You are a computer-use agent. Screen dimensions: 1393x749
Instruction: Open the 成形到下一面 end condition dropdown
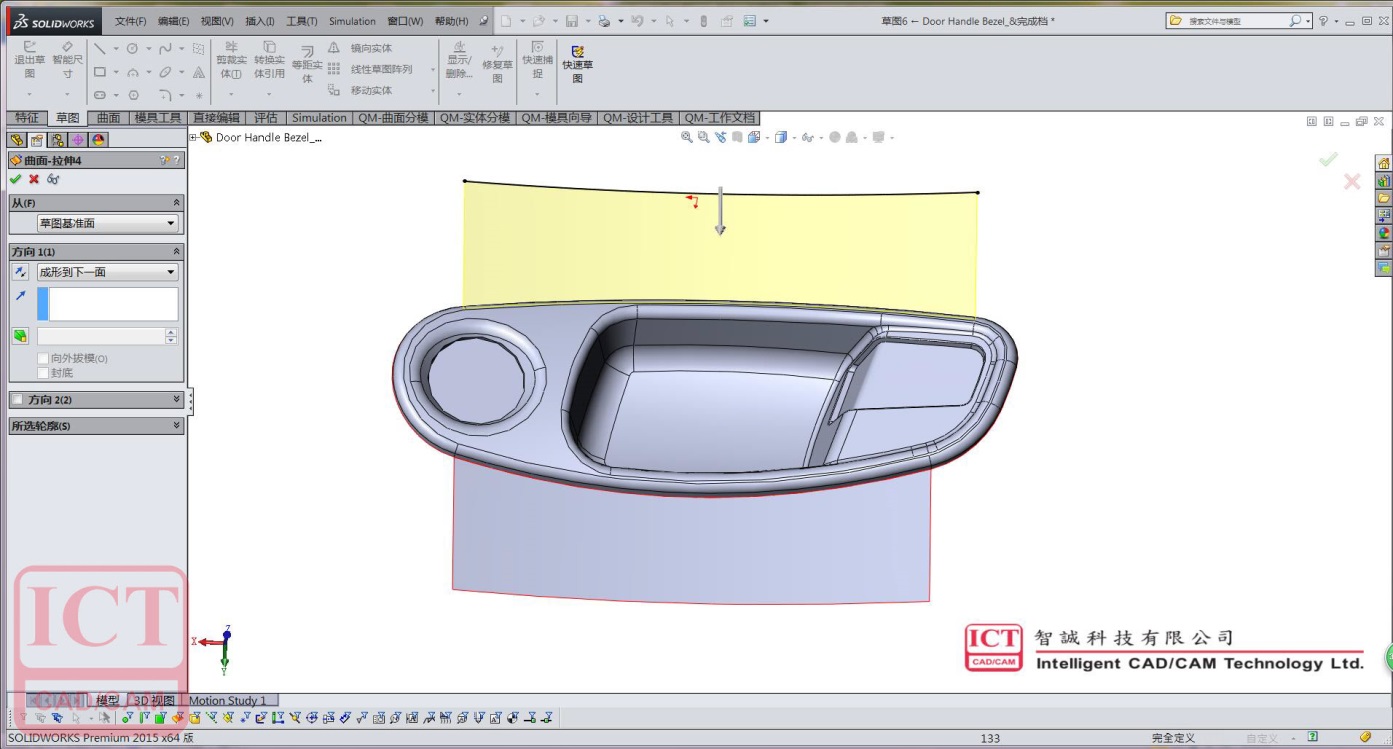(x=107, y=272)
